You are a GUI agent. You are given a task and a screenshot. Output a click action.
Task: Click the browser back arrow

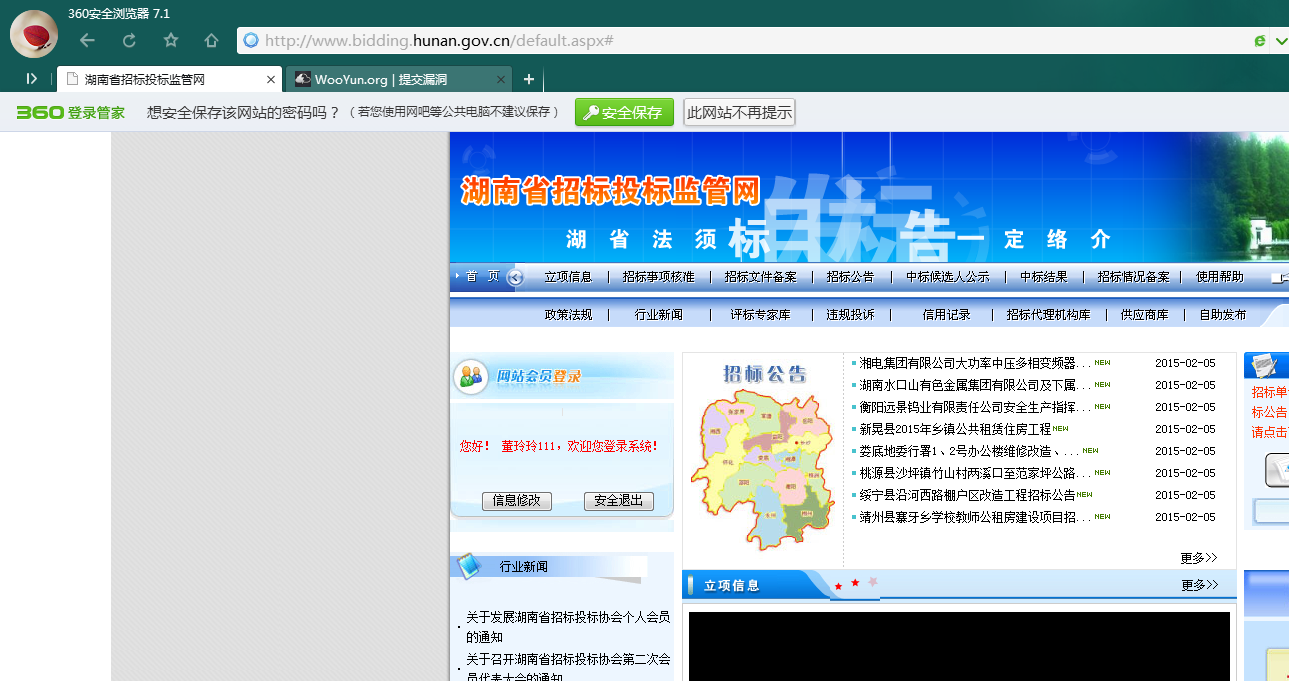(x=87, y=40)
